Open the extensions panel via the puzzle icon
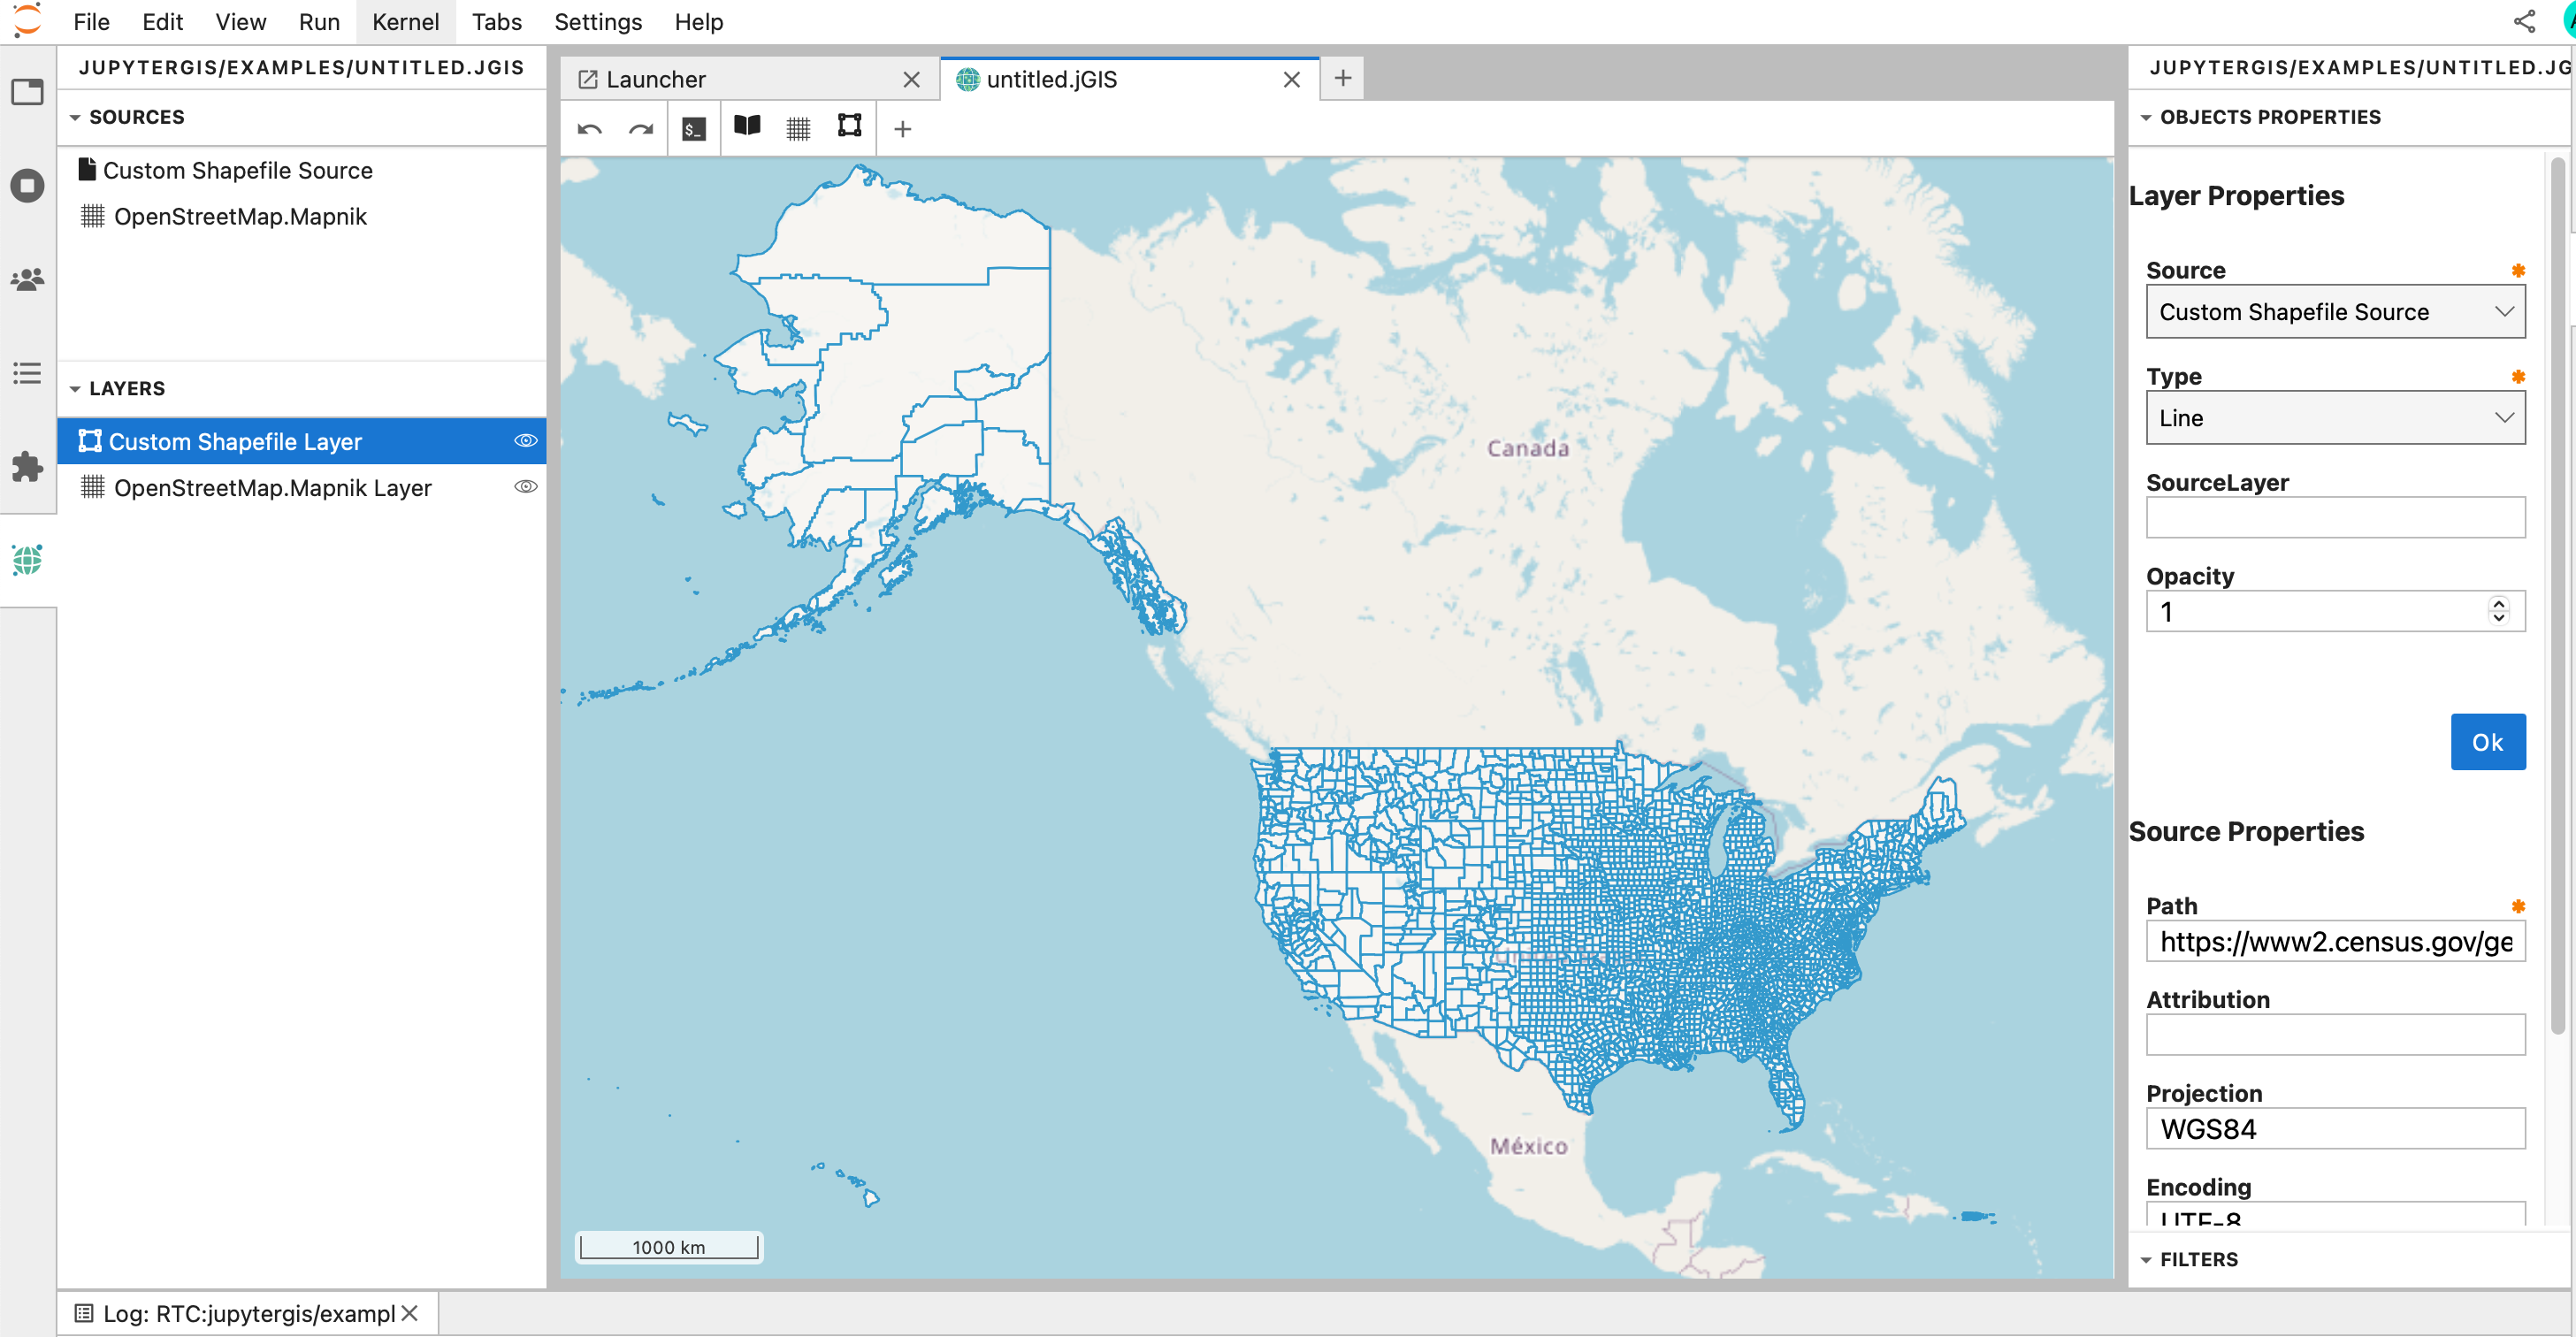 coord(27,467)
